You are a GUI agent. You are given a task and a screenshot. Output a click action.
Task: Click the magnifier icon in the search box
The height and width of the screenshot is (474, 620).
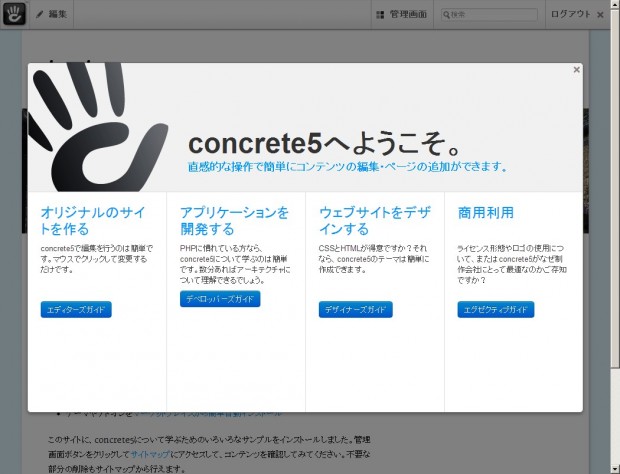click(x=446, y=15)
